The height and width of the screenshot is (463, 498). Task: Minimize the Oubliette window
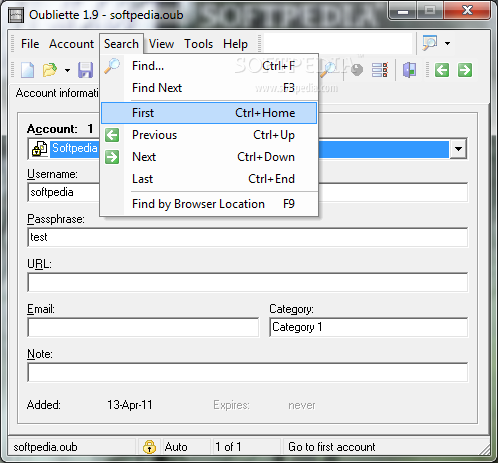403,11
